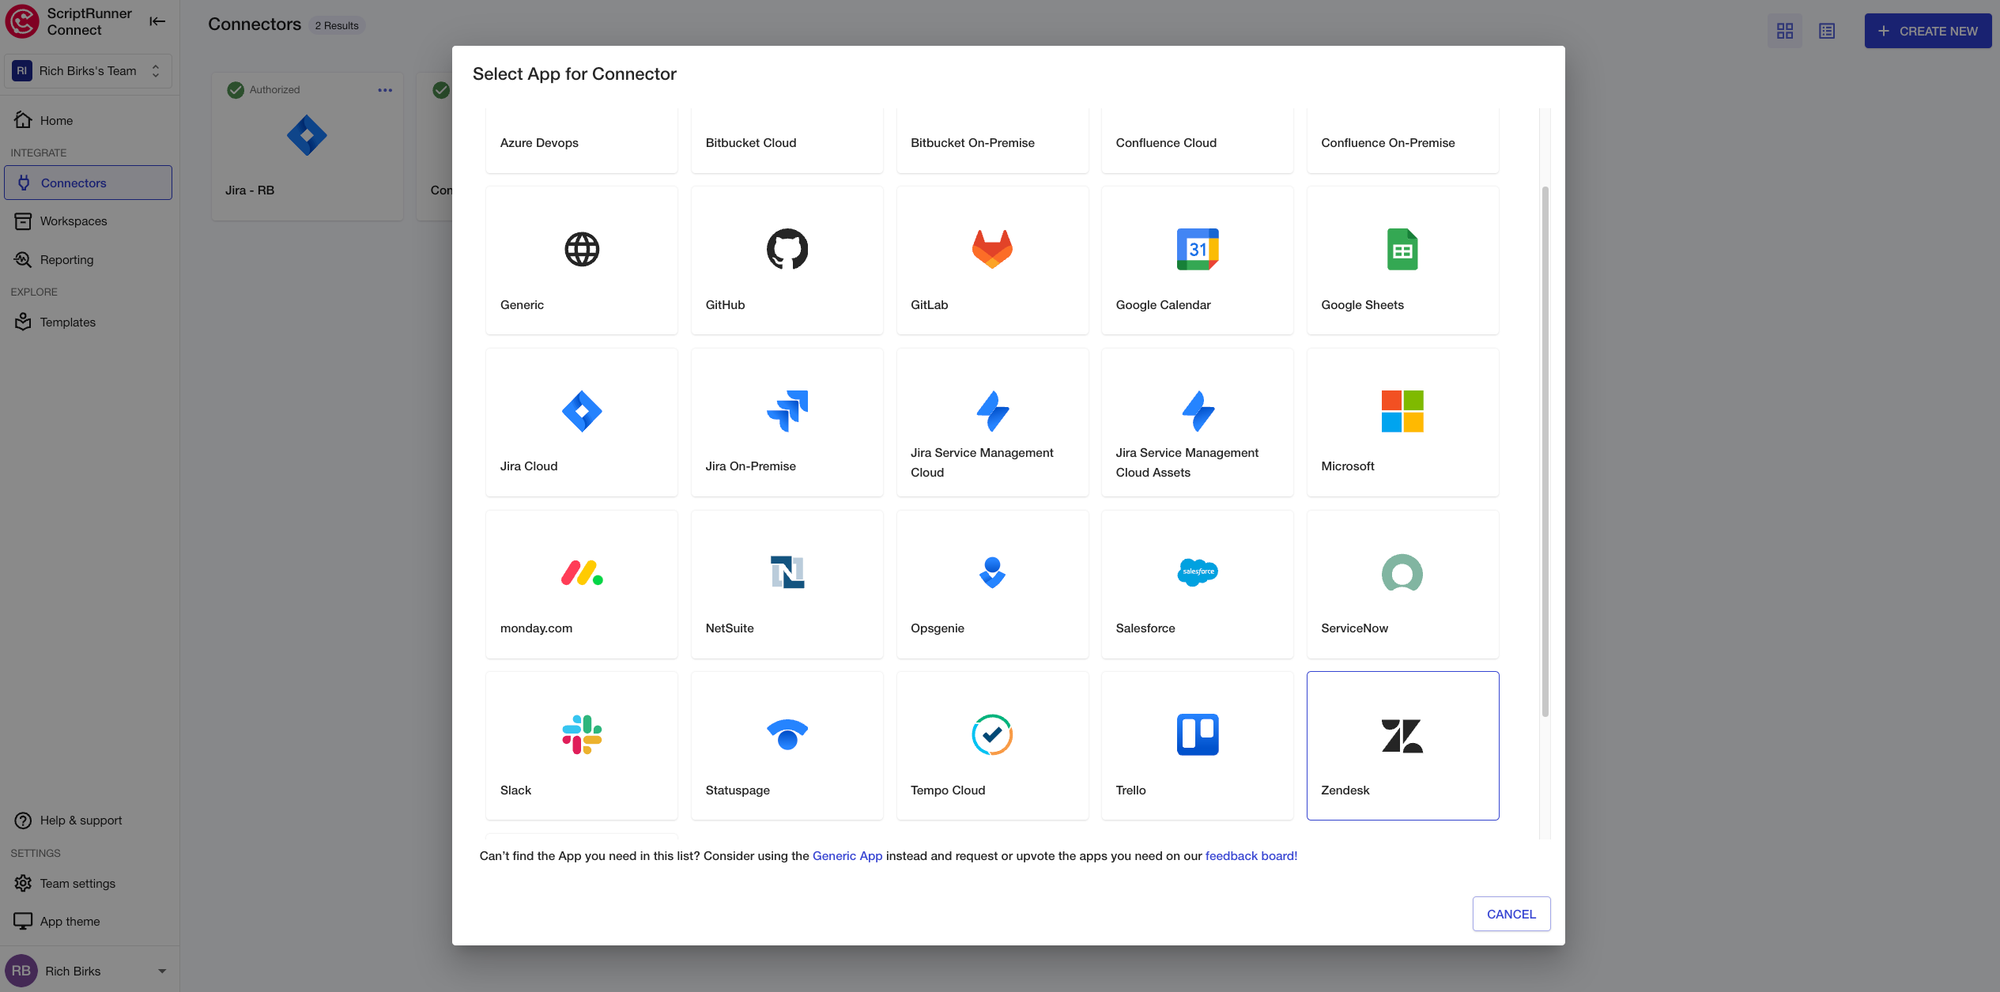Click the ScriptRunner Connect logo
Screen dimensions: 2000x992
pos(22,21)
